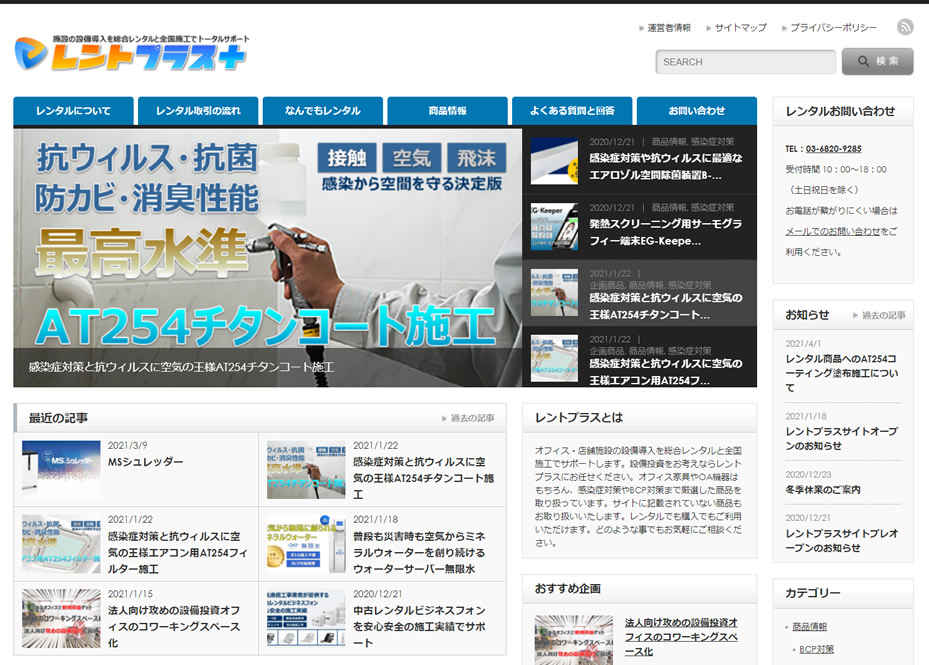The width and height of the screenshot is (929, 665).
Task: Click the メールでのお問い合わせ link
Action: pos(833,231)
